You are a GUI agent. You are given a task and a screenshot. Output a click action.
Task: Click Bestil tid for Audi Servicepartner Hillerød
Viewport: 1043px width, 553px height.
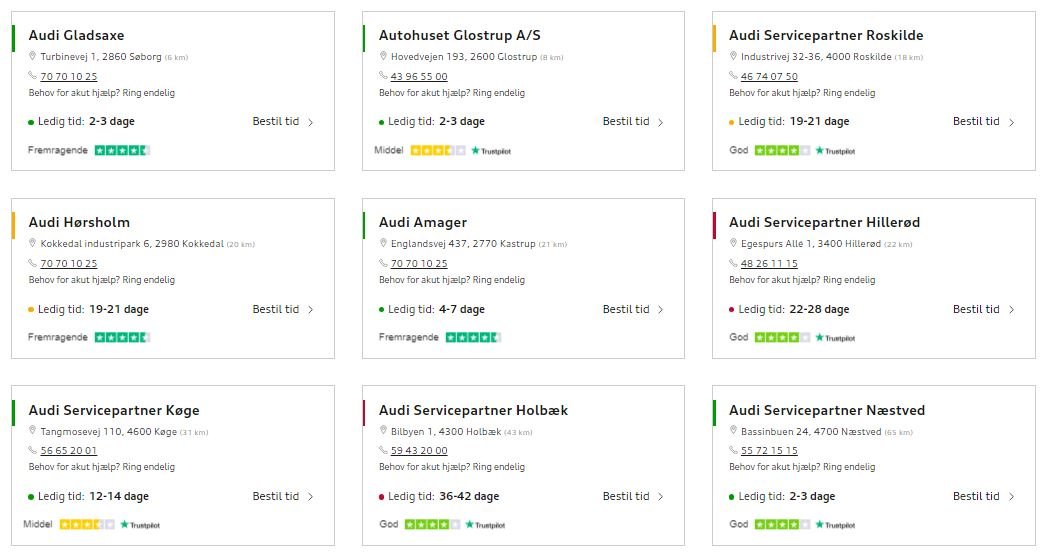[983, 309]
